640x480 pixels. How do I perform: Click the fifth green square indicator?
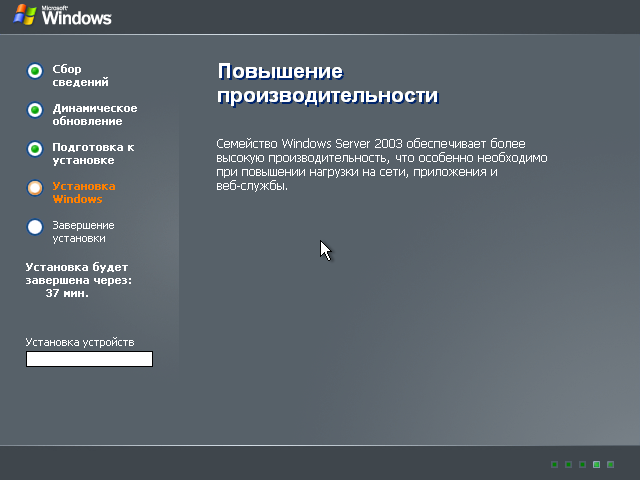pos(611,464)
